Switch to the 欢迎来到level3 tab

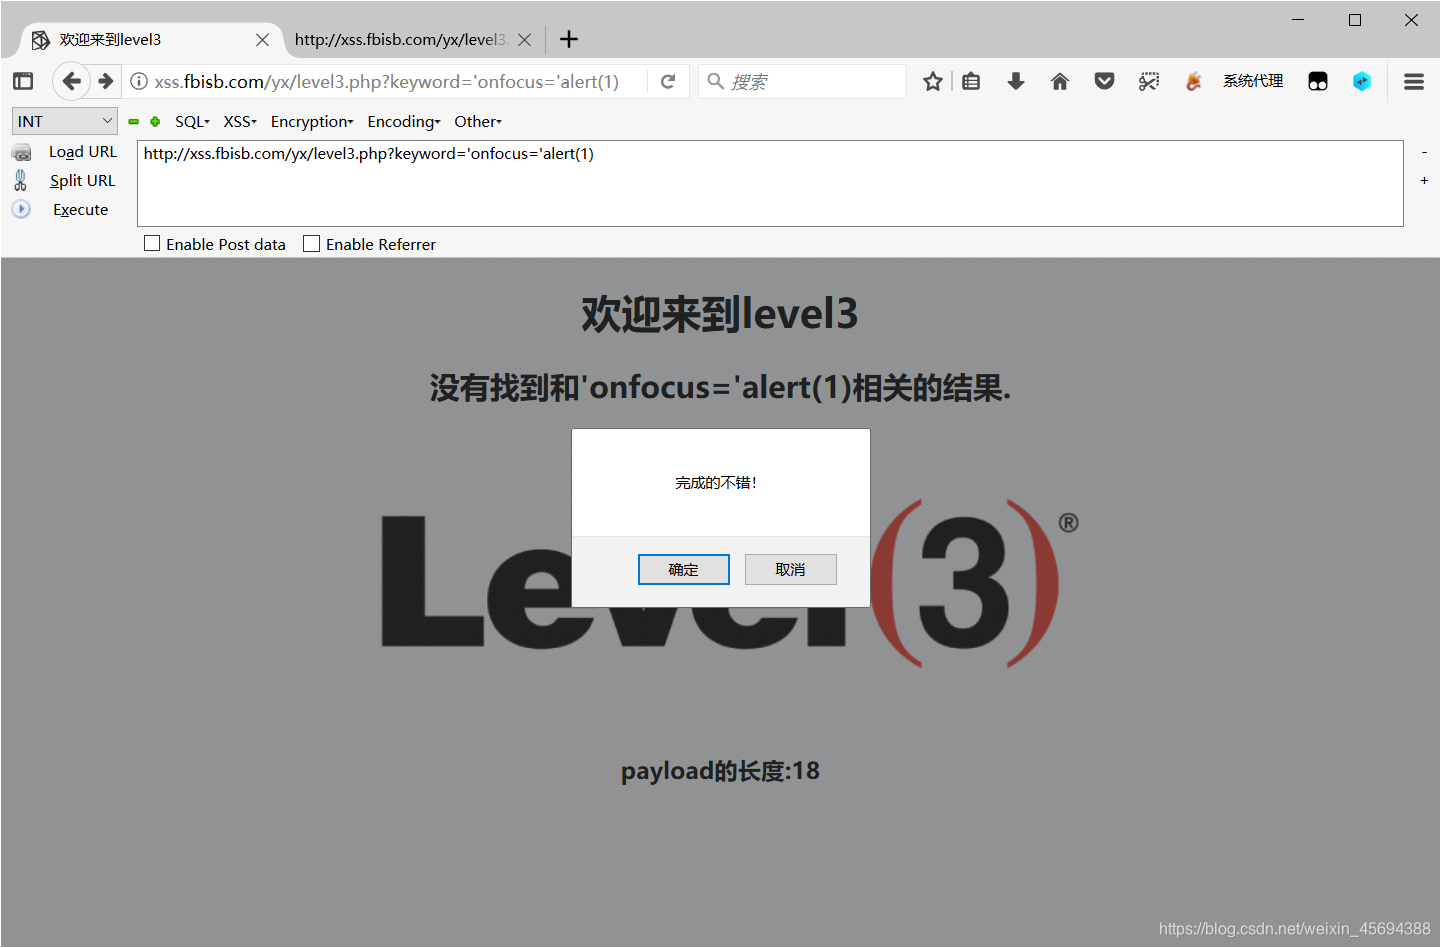point(150,40)
